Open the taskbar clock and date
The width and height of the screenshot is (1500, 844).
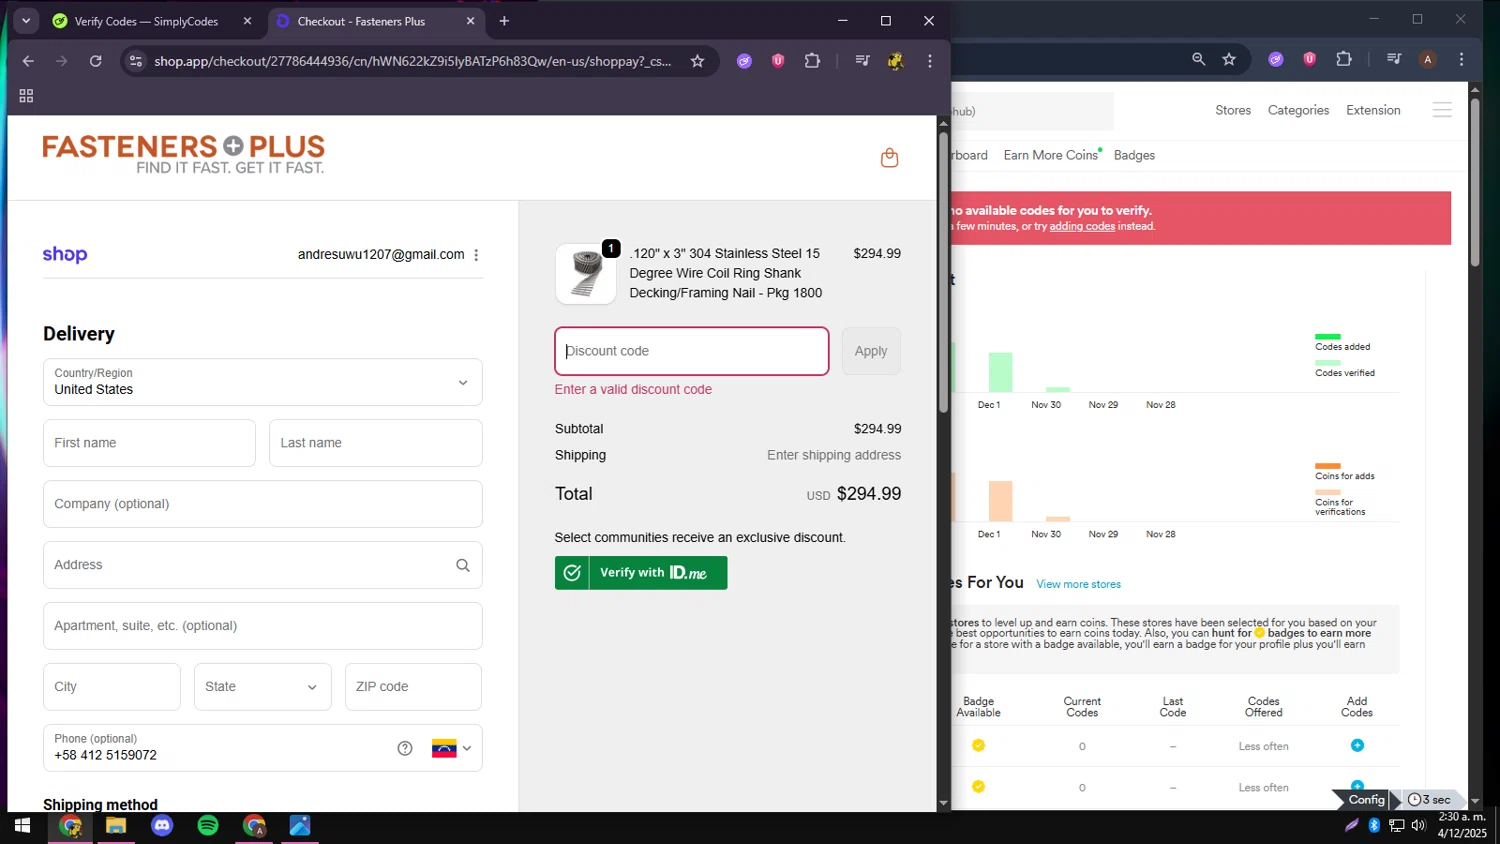pos(1462,825)
